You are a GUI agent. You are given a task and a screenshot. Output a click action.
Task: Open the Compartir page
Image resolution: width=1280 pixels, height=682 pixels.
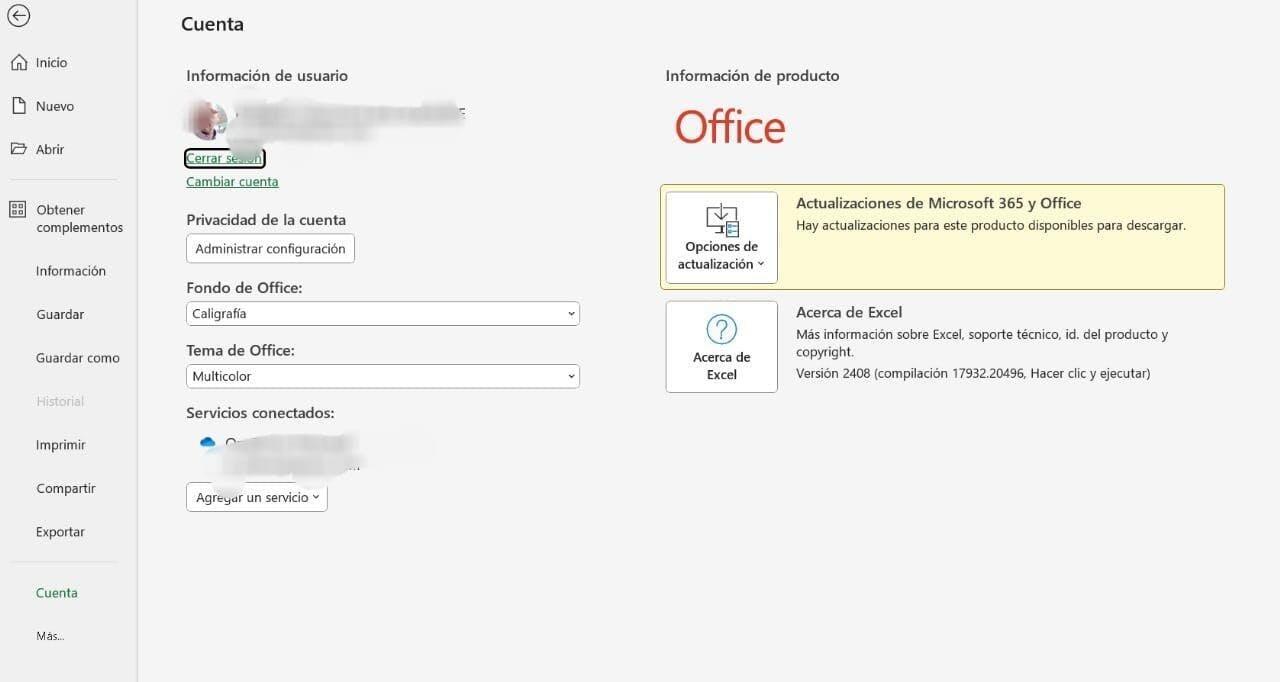point(66,488)
